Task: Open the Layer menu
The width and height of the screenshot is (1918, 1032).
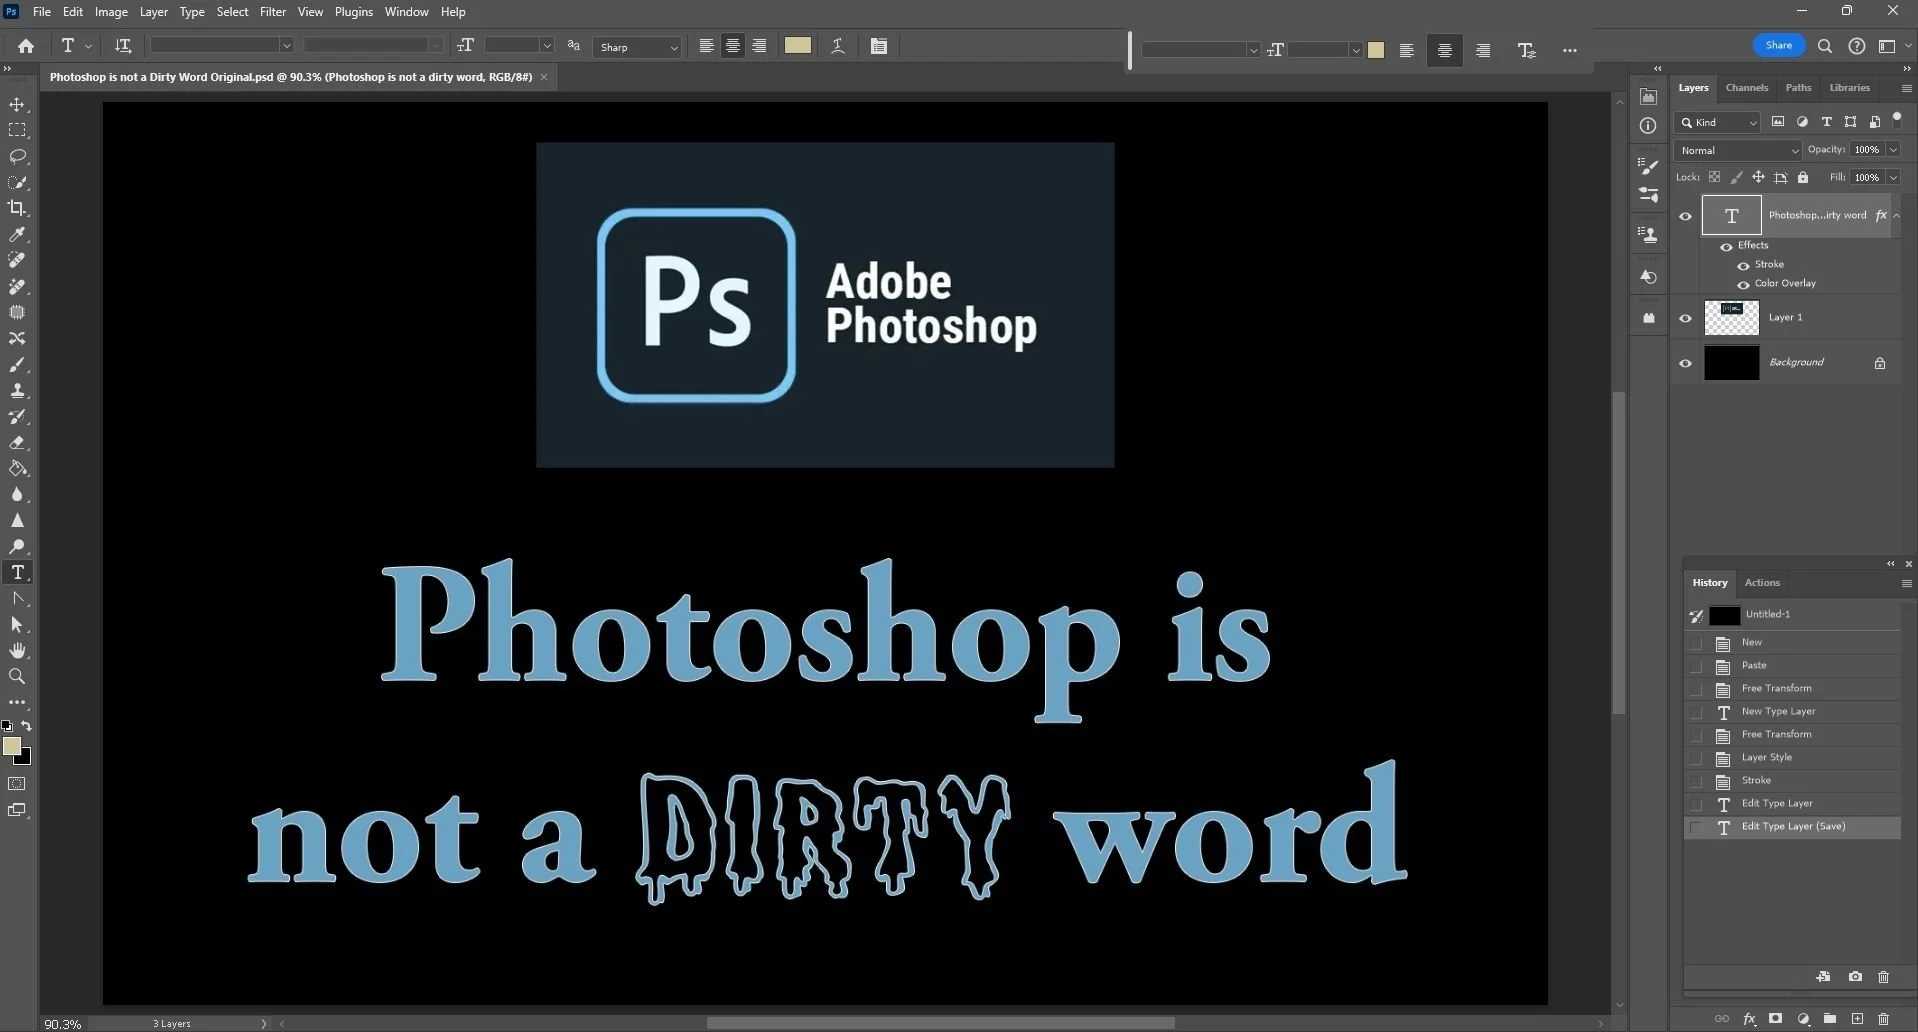Action: click(x=153, y=12)
